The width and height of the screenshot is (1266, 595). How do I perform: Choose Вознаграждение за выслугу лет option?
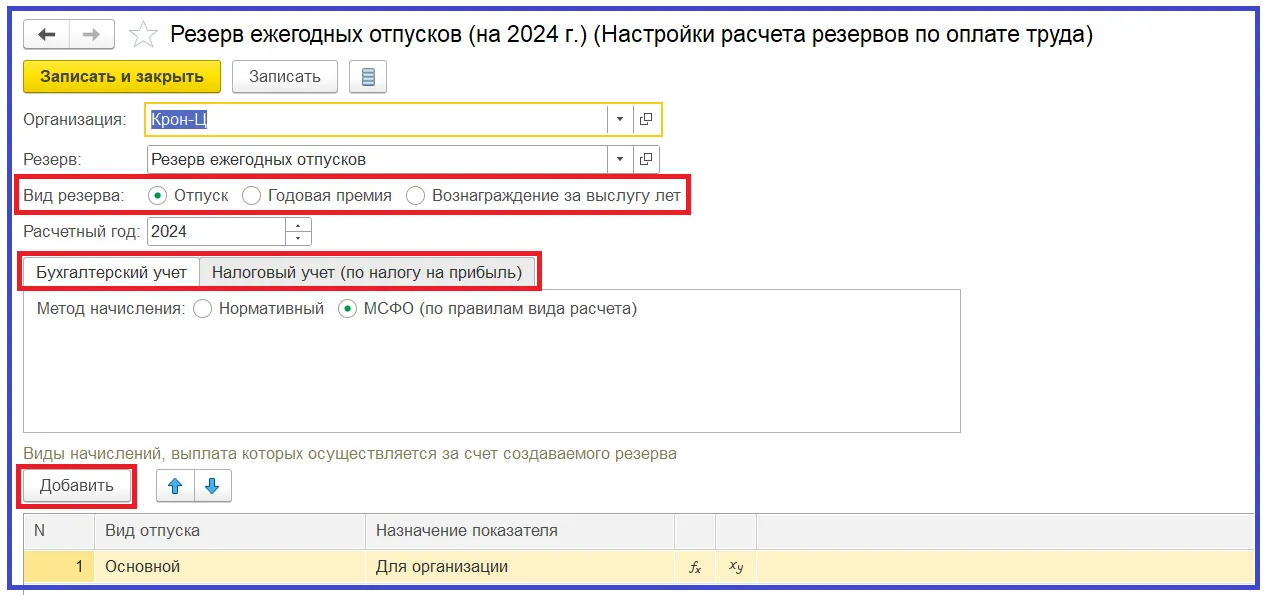click(x=415, y=196)
